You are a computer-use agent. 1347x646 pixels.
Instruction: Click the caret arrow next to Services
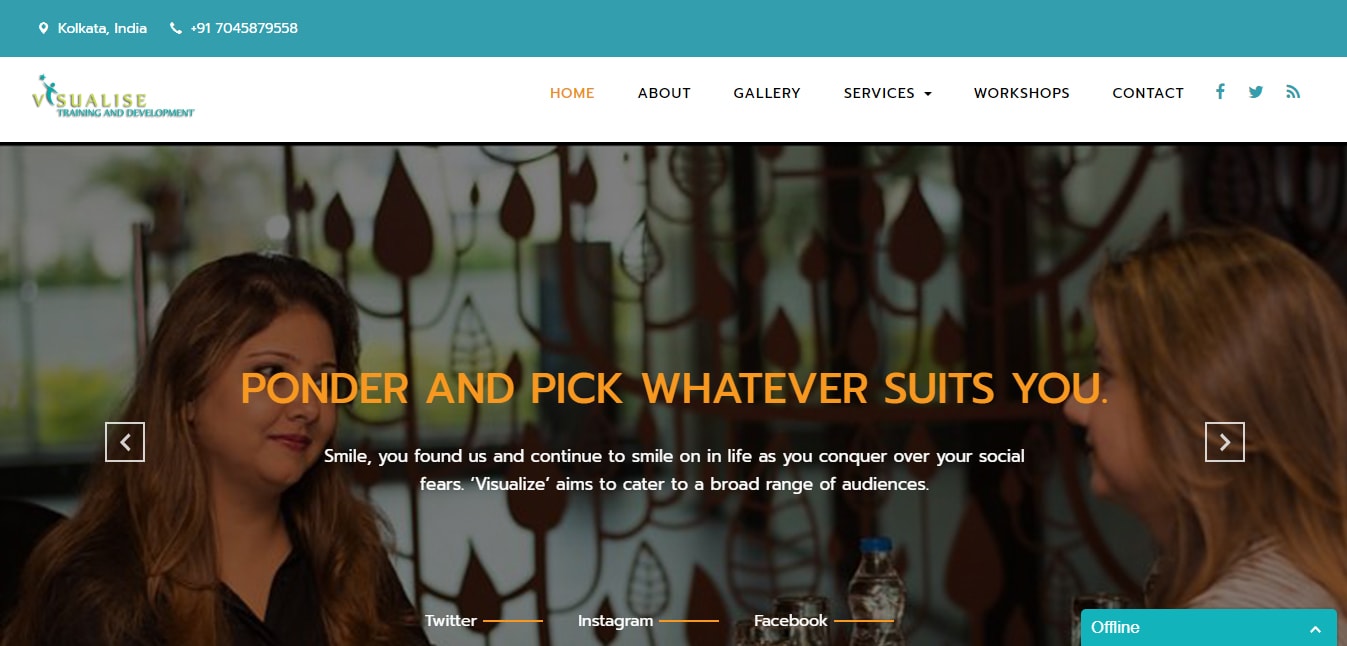click(x=928, y=94)
